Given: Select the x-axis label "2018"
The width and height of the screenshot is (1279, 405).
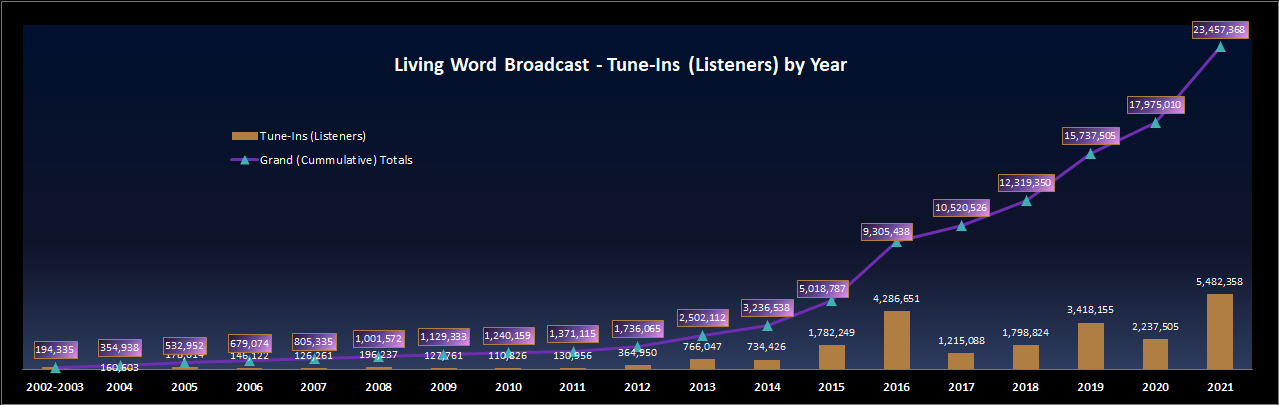Looking at the screenshot, I should (x=1025, y=386).
